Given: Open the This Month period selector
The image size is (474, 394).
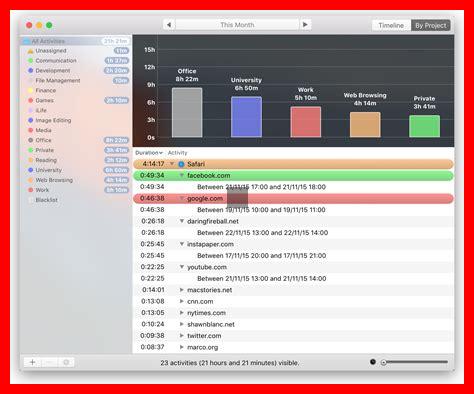Looking at the screenshot, I should pyautogui.click(x=237, y=25).
